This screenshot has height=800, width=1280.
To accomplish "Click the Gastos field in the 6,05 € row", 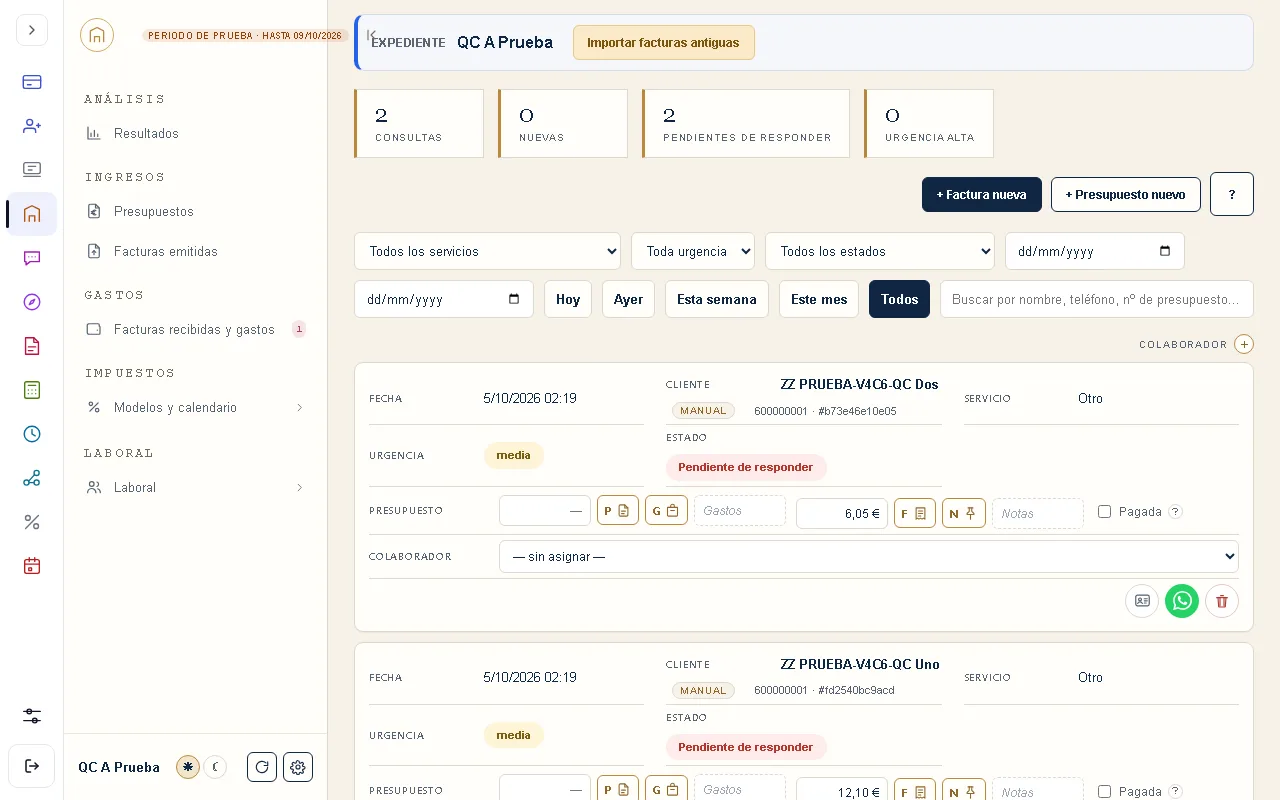I will tap(740, 511).
